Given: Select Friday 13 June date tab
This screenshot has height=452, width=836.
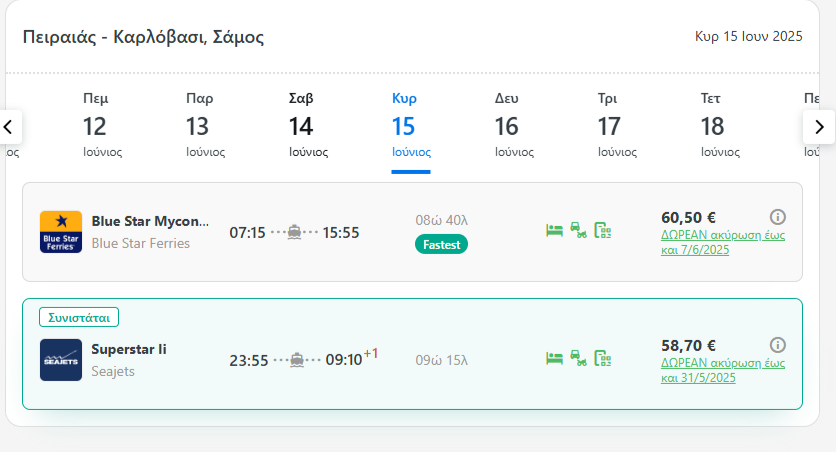Looking at the screenshot, I should [199, 126].
